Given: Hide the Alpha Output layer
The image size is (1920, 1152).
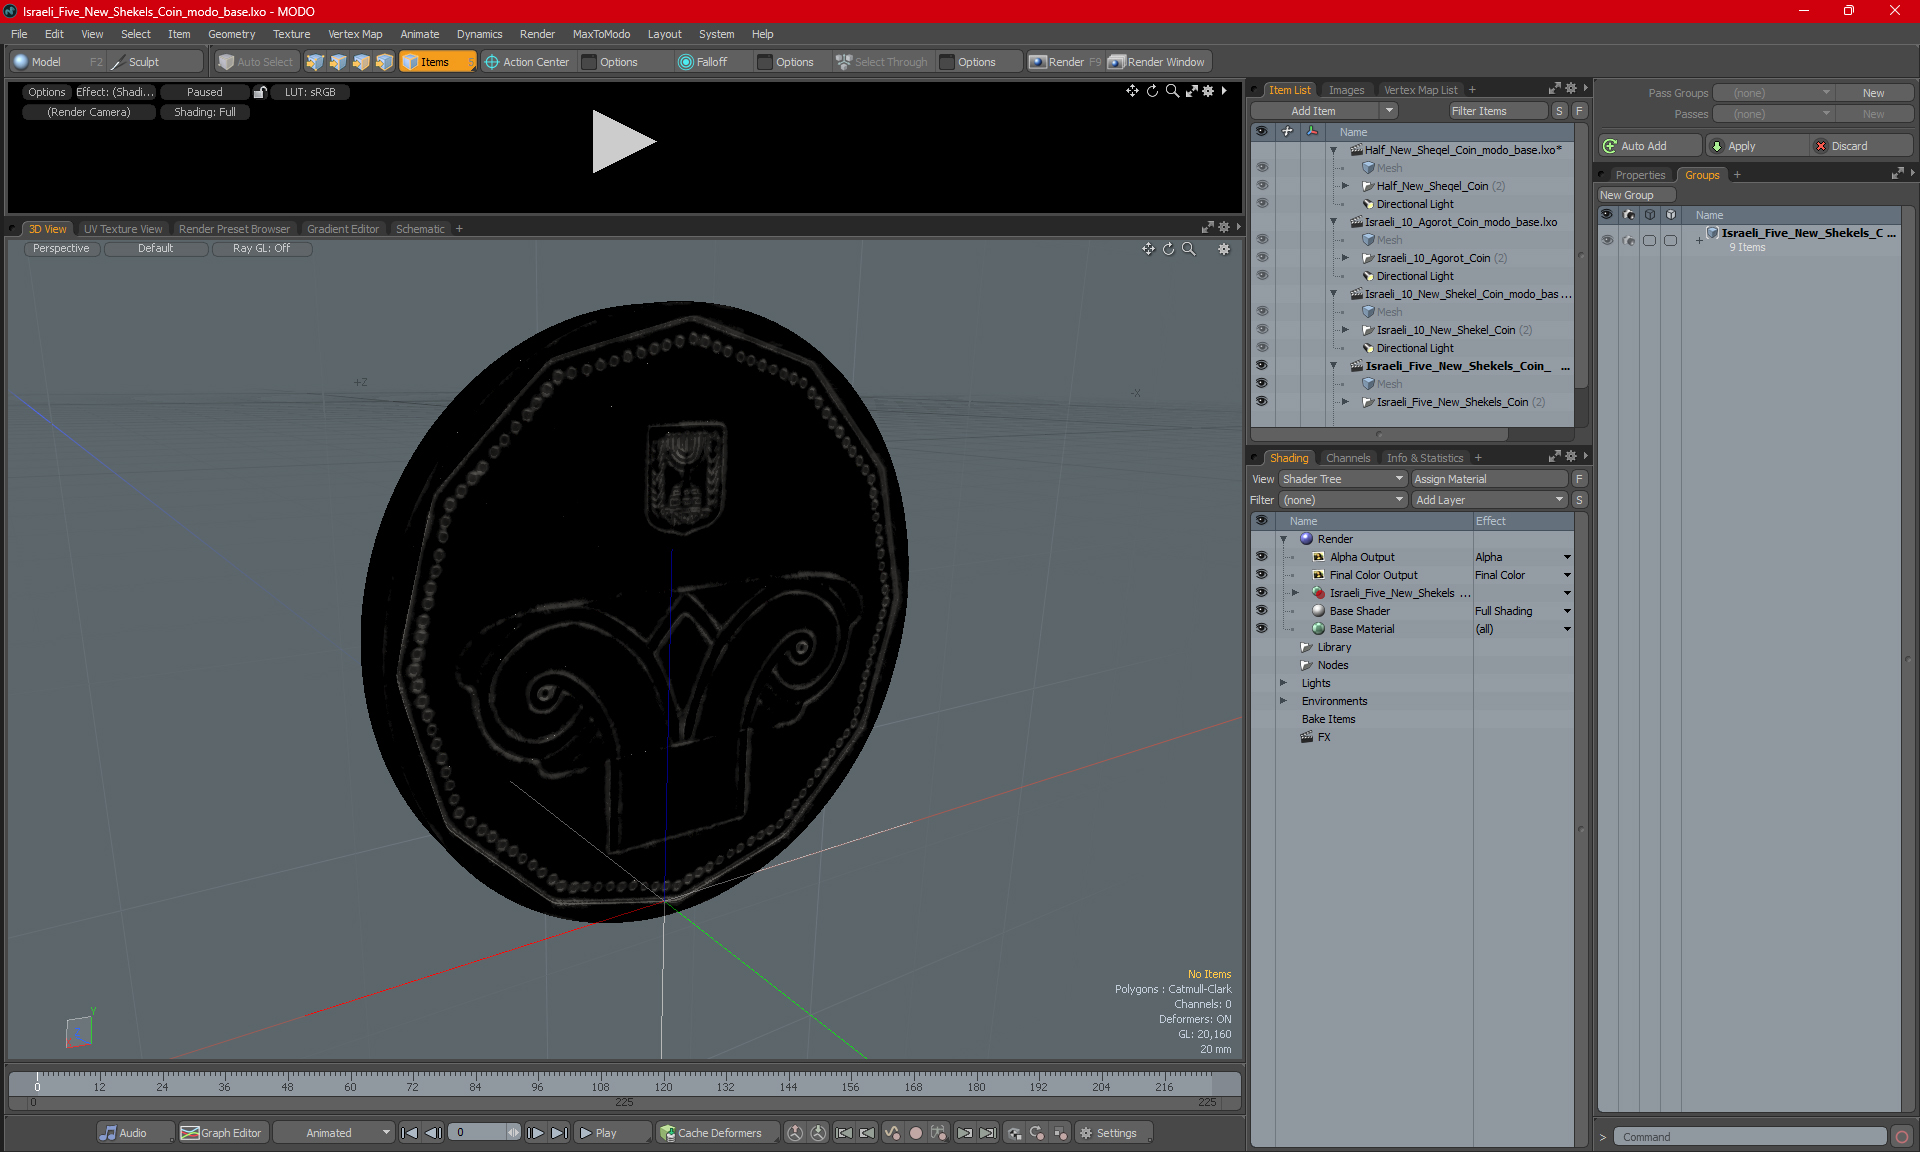Looking at the screenshot, I should pyautogui.click(x=1261, y=557).
